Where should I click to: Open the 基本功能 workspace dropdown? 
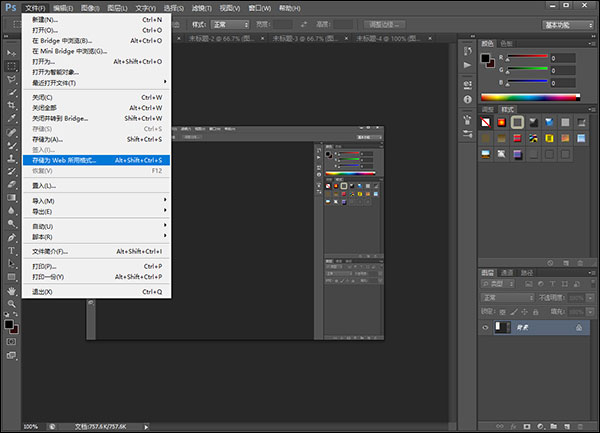click(568, 24)
